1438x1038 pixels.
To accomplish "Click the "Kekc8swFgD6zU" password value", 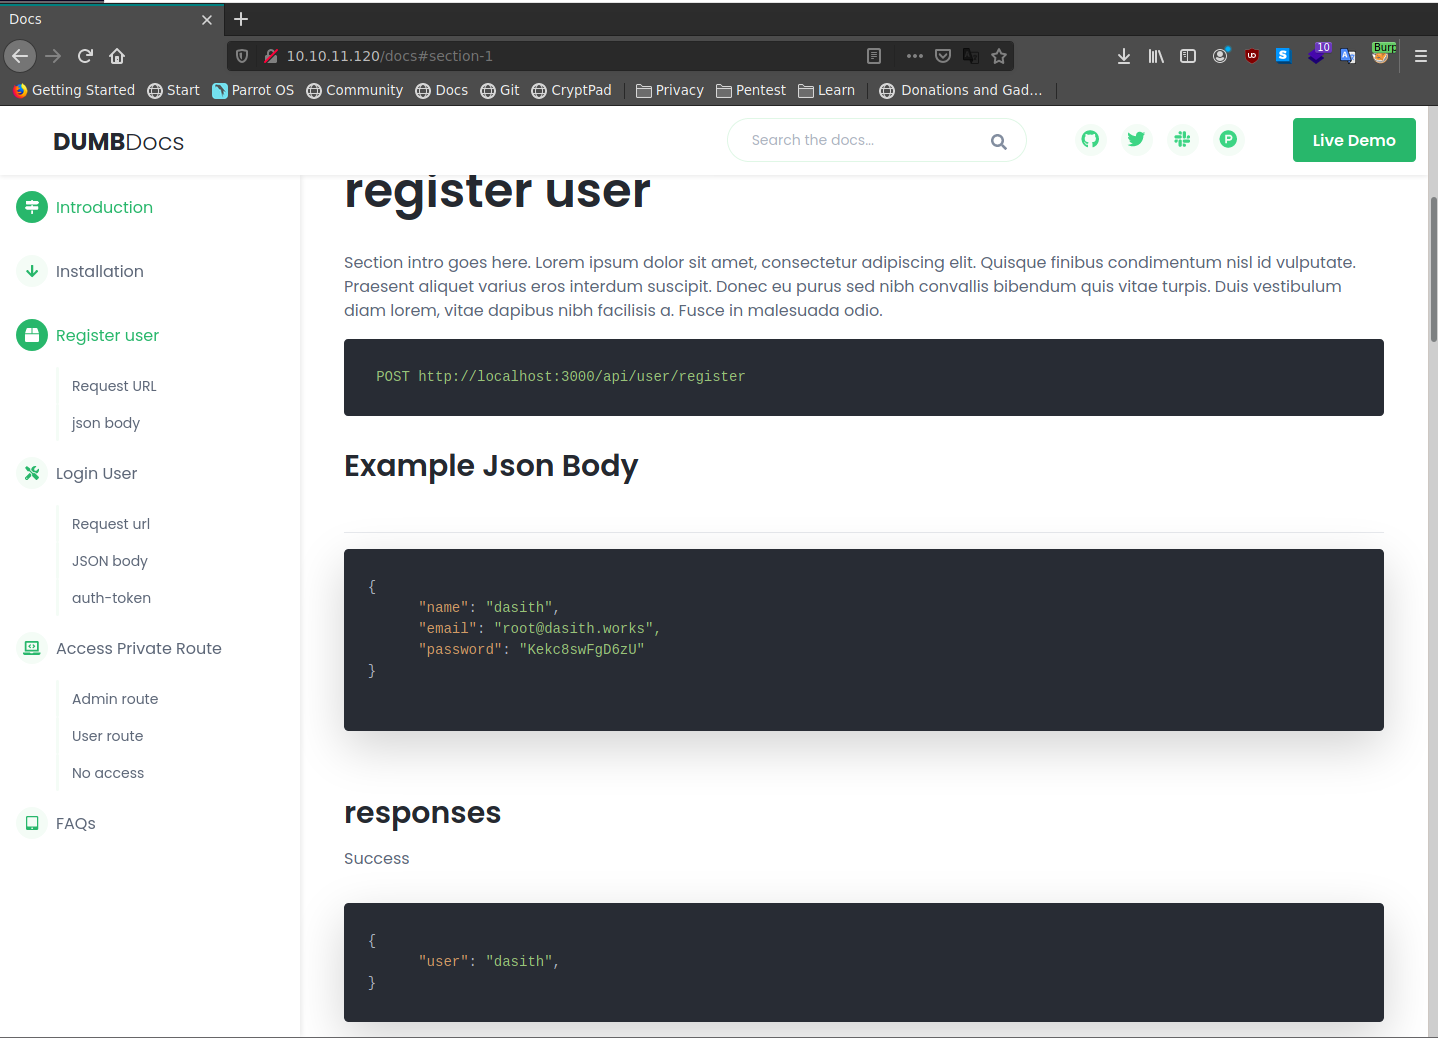I will [x=582, y=649].
